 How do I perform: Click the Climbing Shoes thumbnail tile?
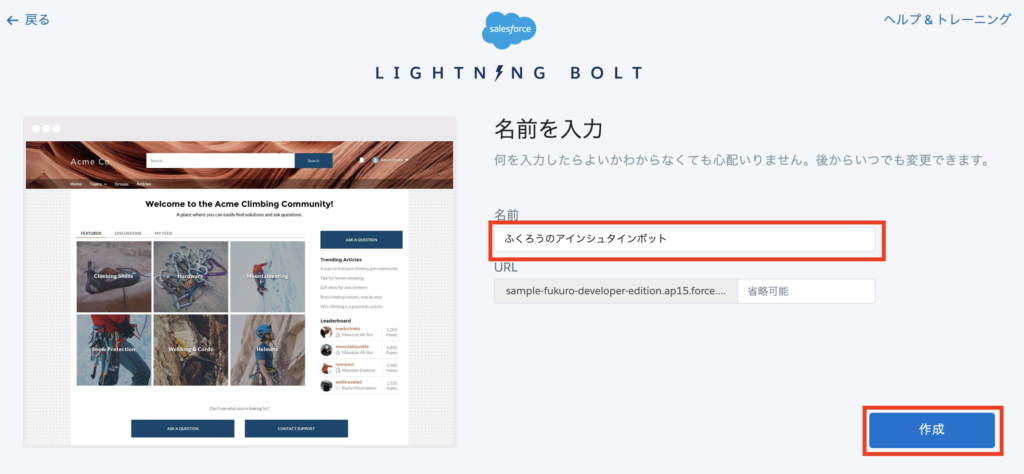(x=114, y=276)
